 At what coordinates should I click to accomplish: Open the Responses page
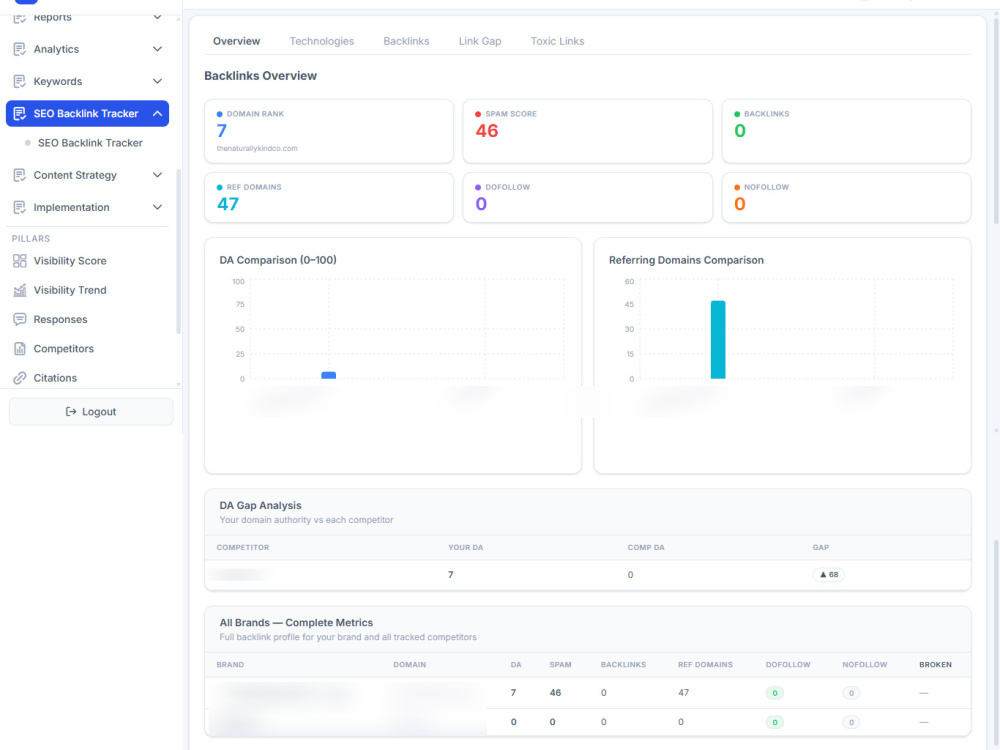[x=61, y=320]
